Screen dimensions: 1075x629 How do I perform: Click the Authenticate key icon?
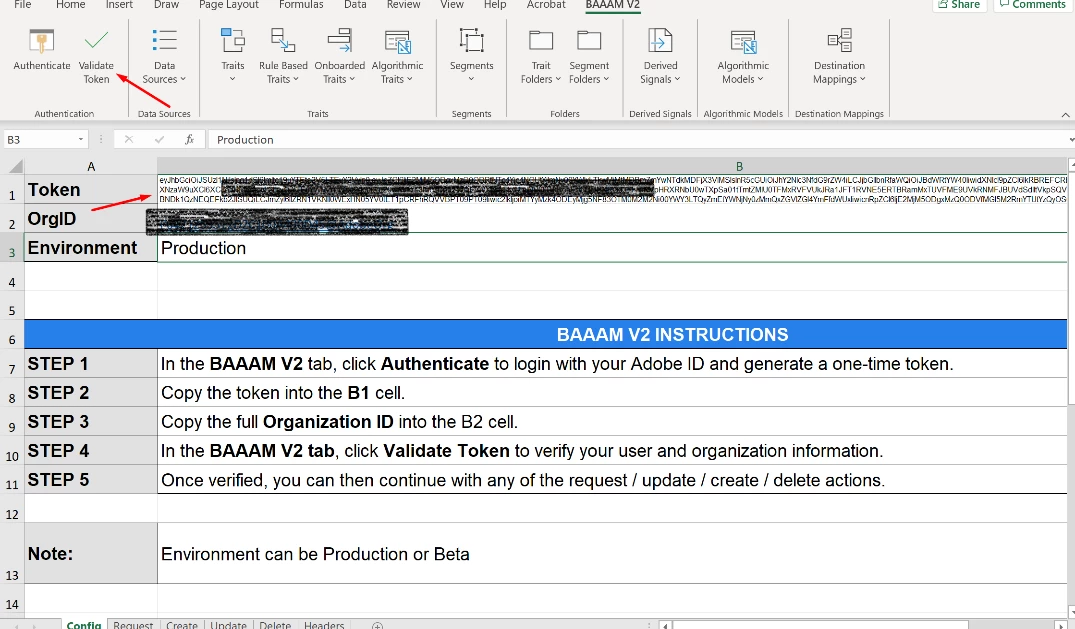click(42, 41)
